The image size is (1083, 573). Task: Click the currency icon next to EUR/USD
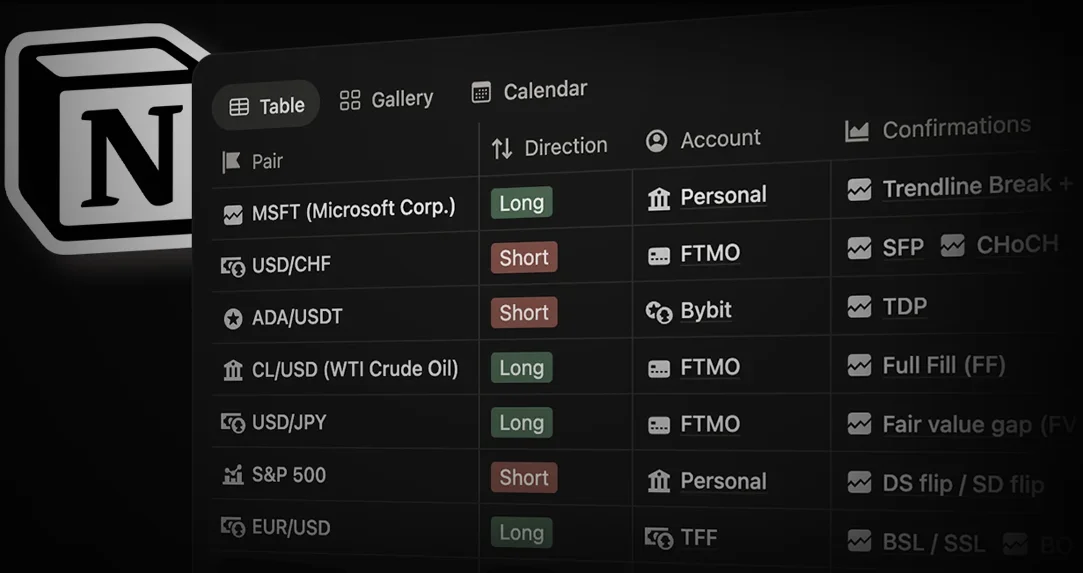[x=233, y=528]
